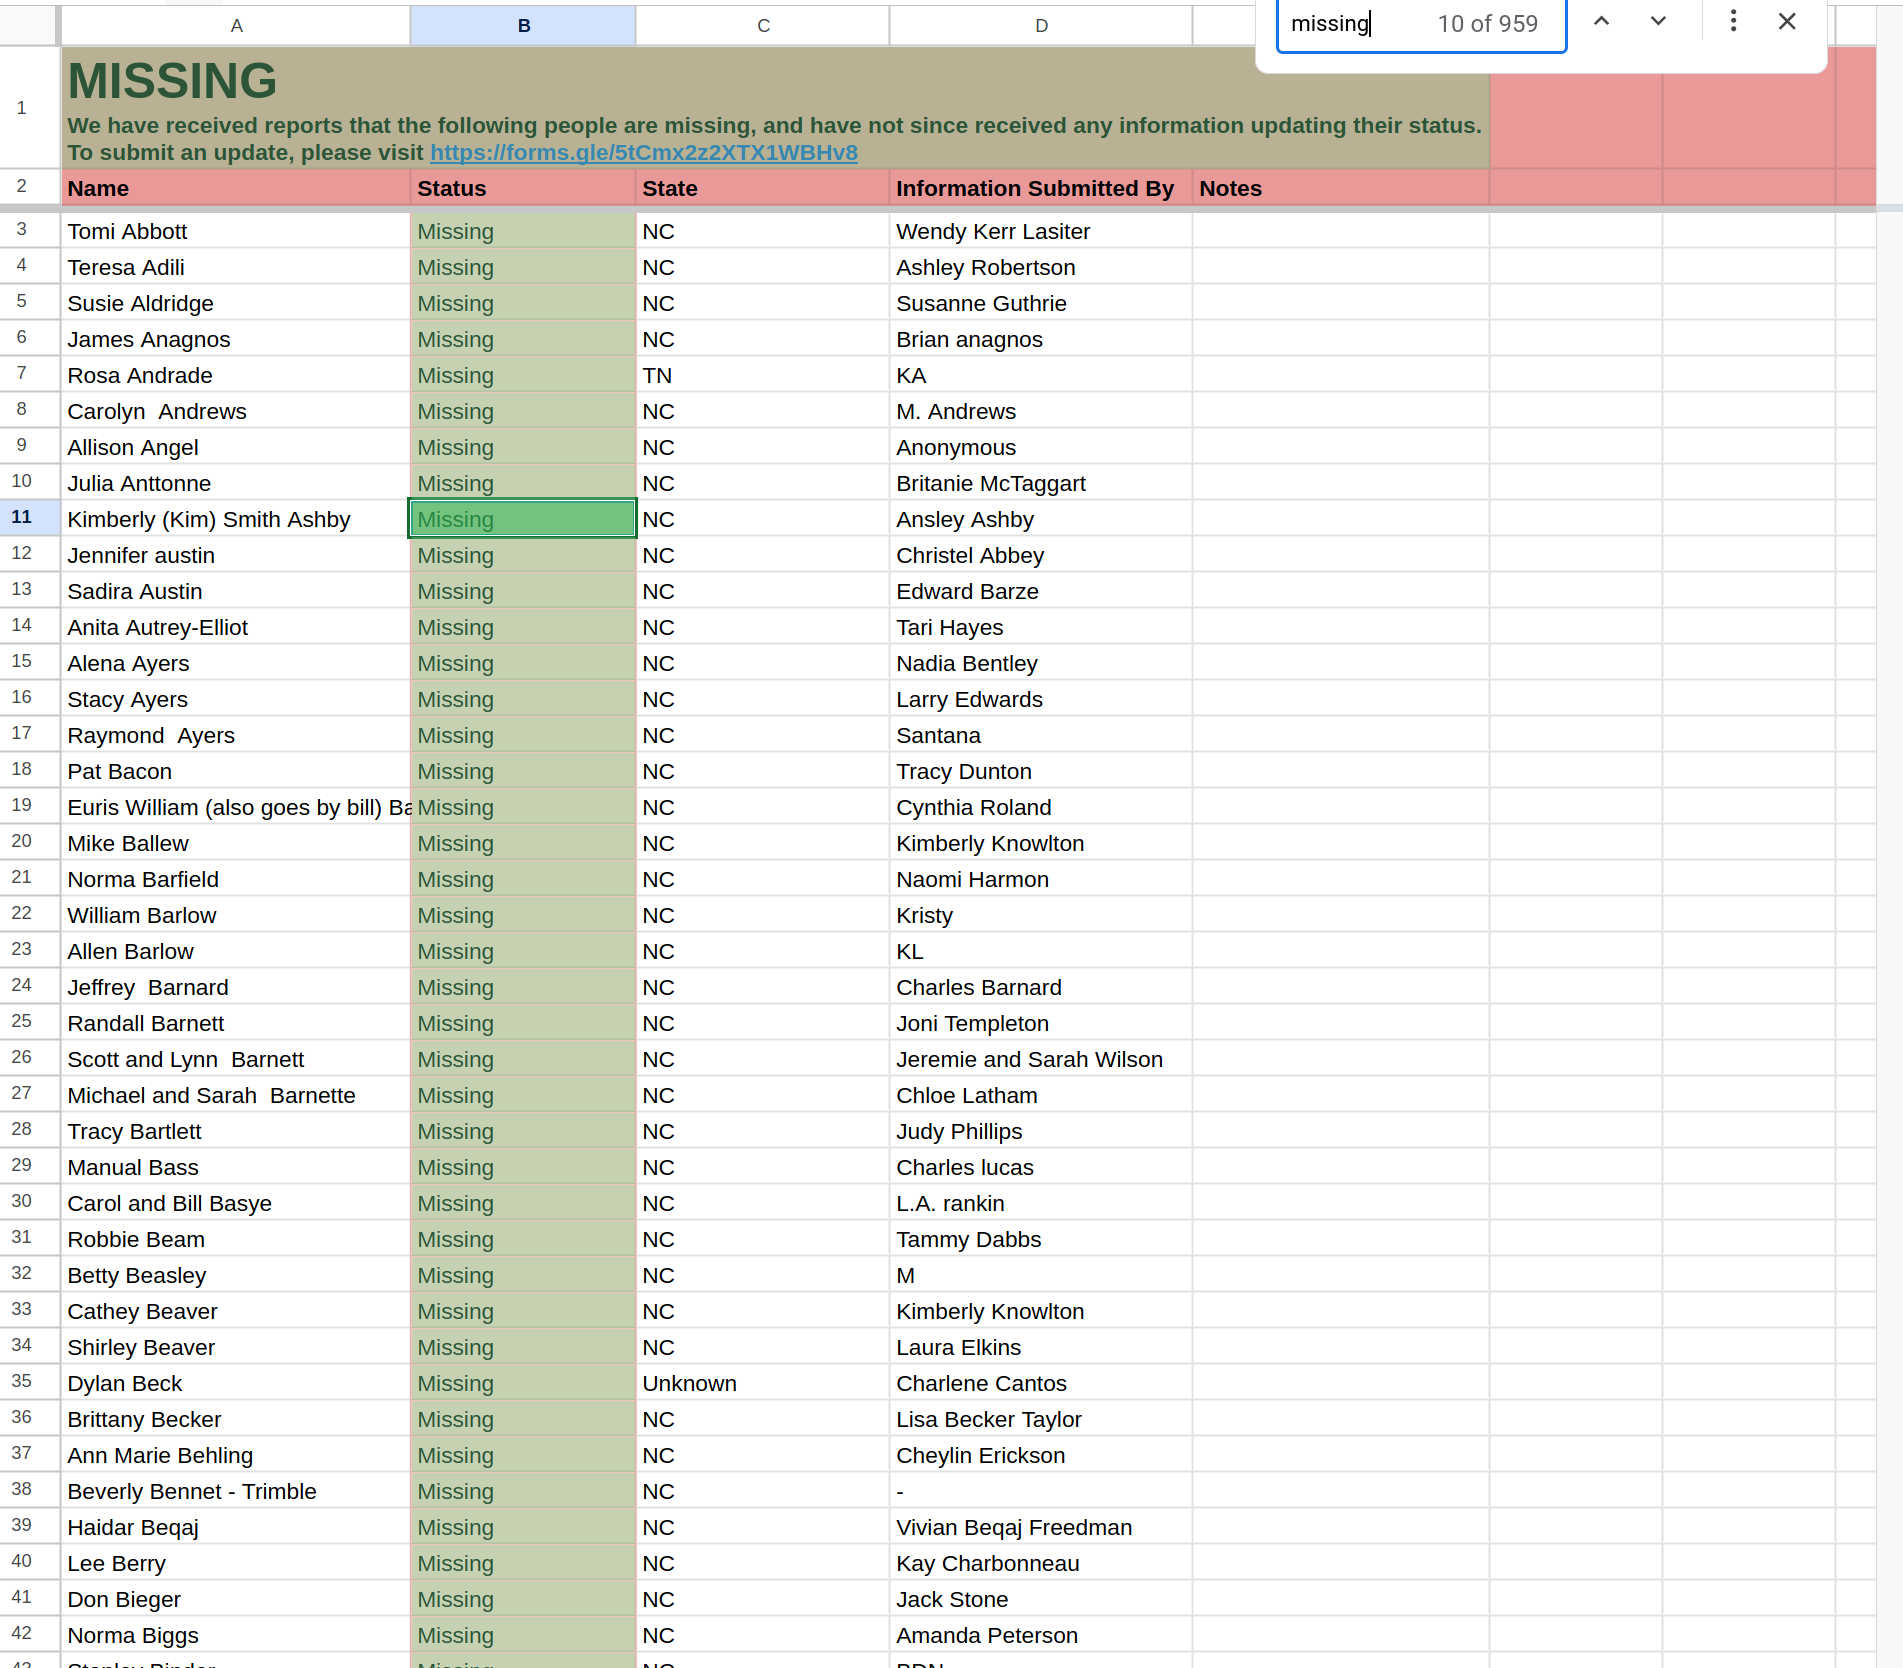This screenshot has width=1903, height=1668.
Task: Select the 'Ansley Ashby' cell
Action: coord(1041,519)
